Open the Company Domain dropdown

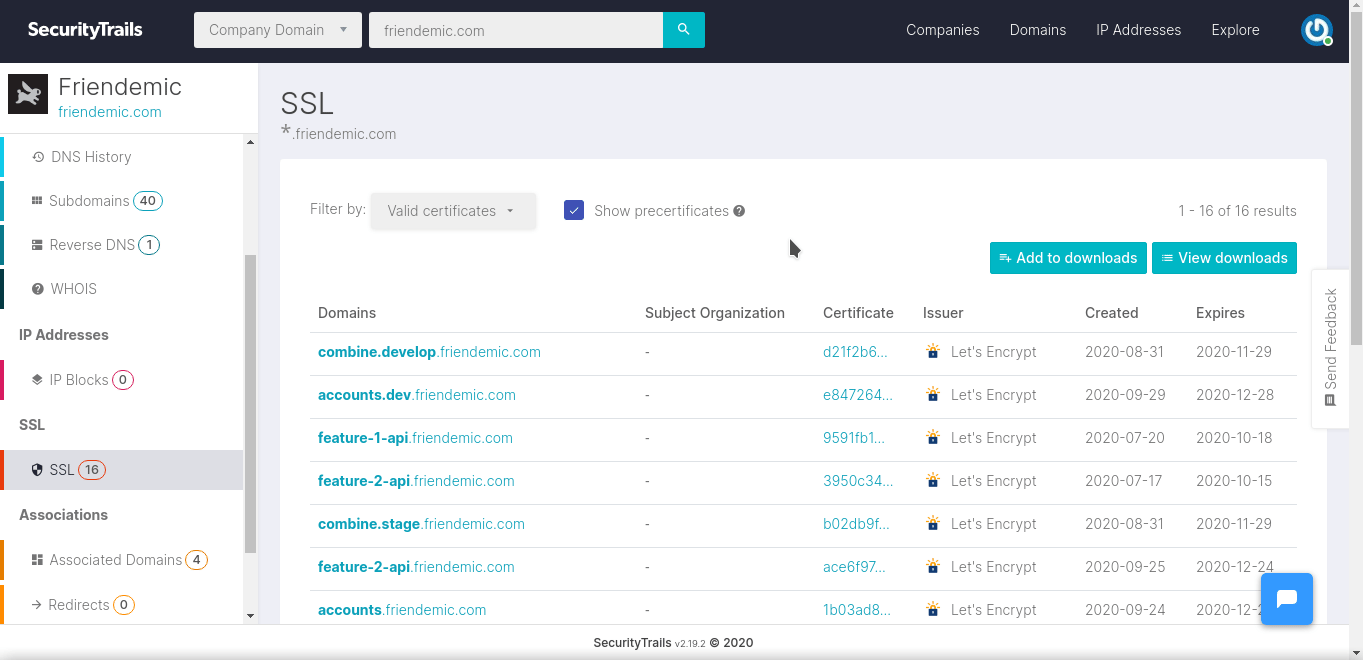[x=277, y=30]
